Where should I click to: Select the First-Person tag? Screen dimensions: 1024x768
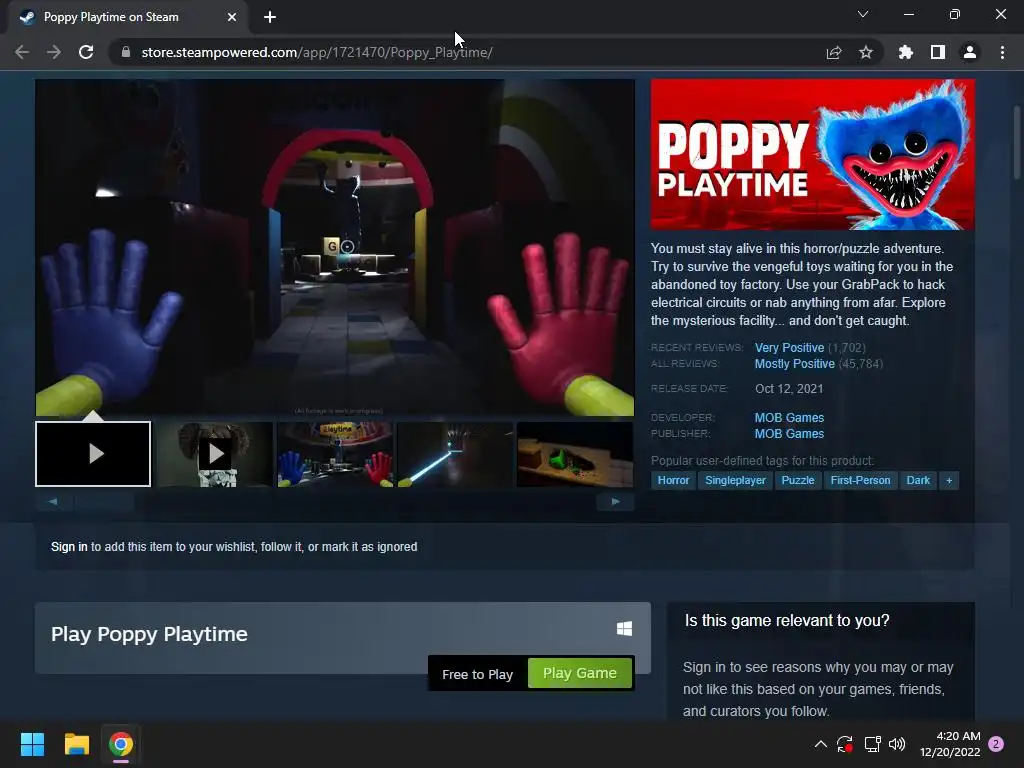tap(860, 480)
